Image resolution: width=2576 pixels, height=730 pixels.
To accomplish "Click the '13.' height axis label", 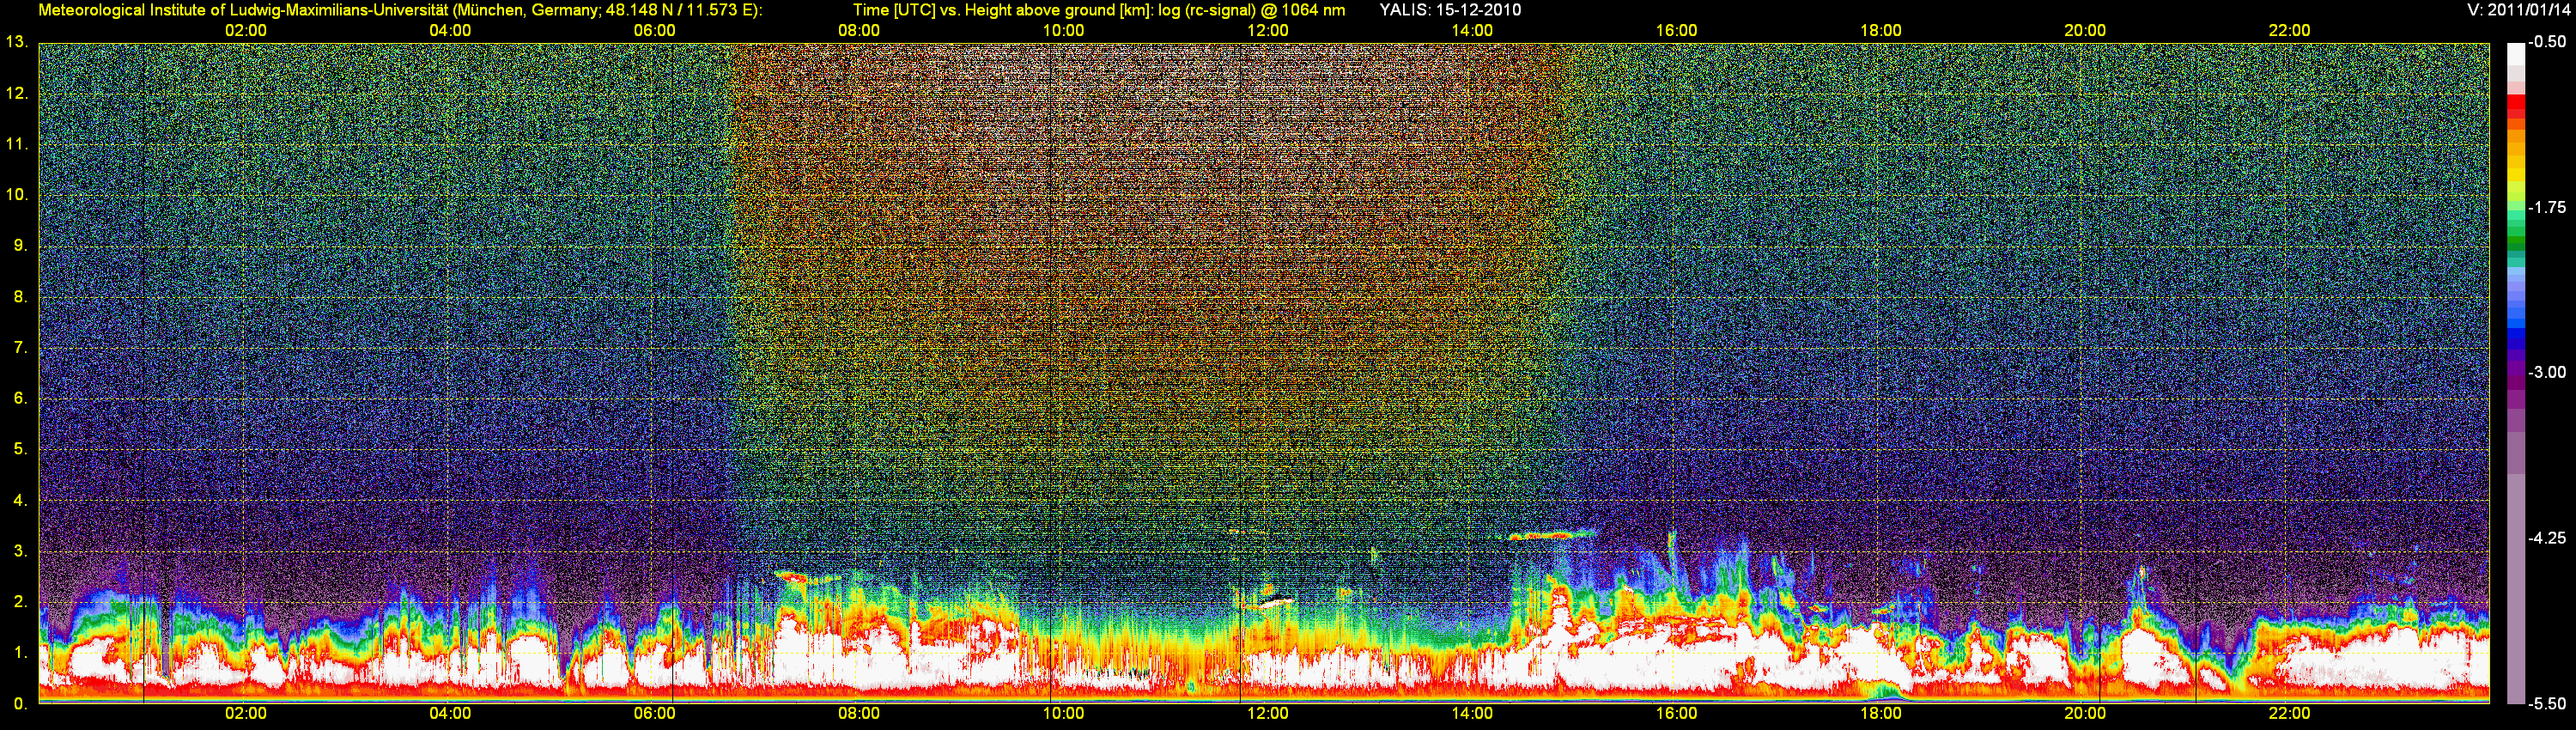I will coord(17,43).
